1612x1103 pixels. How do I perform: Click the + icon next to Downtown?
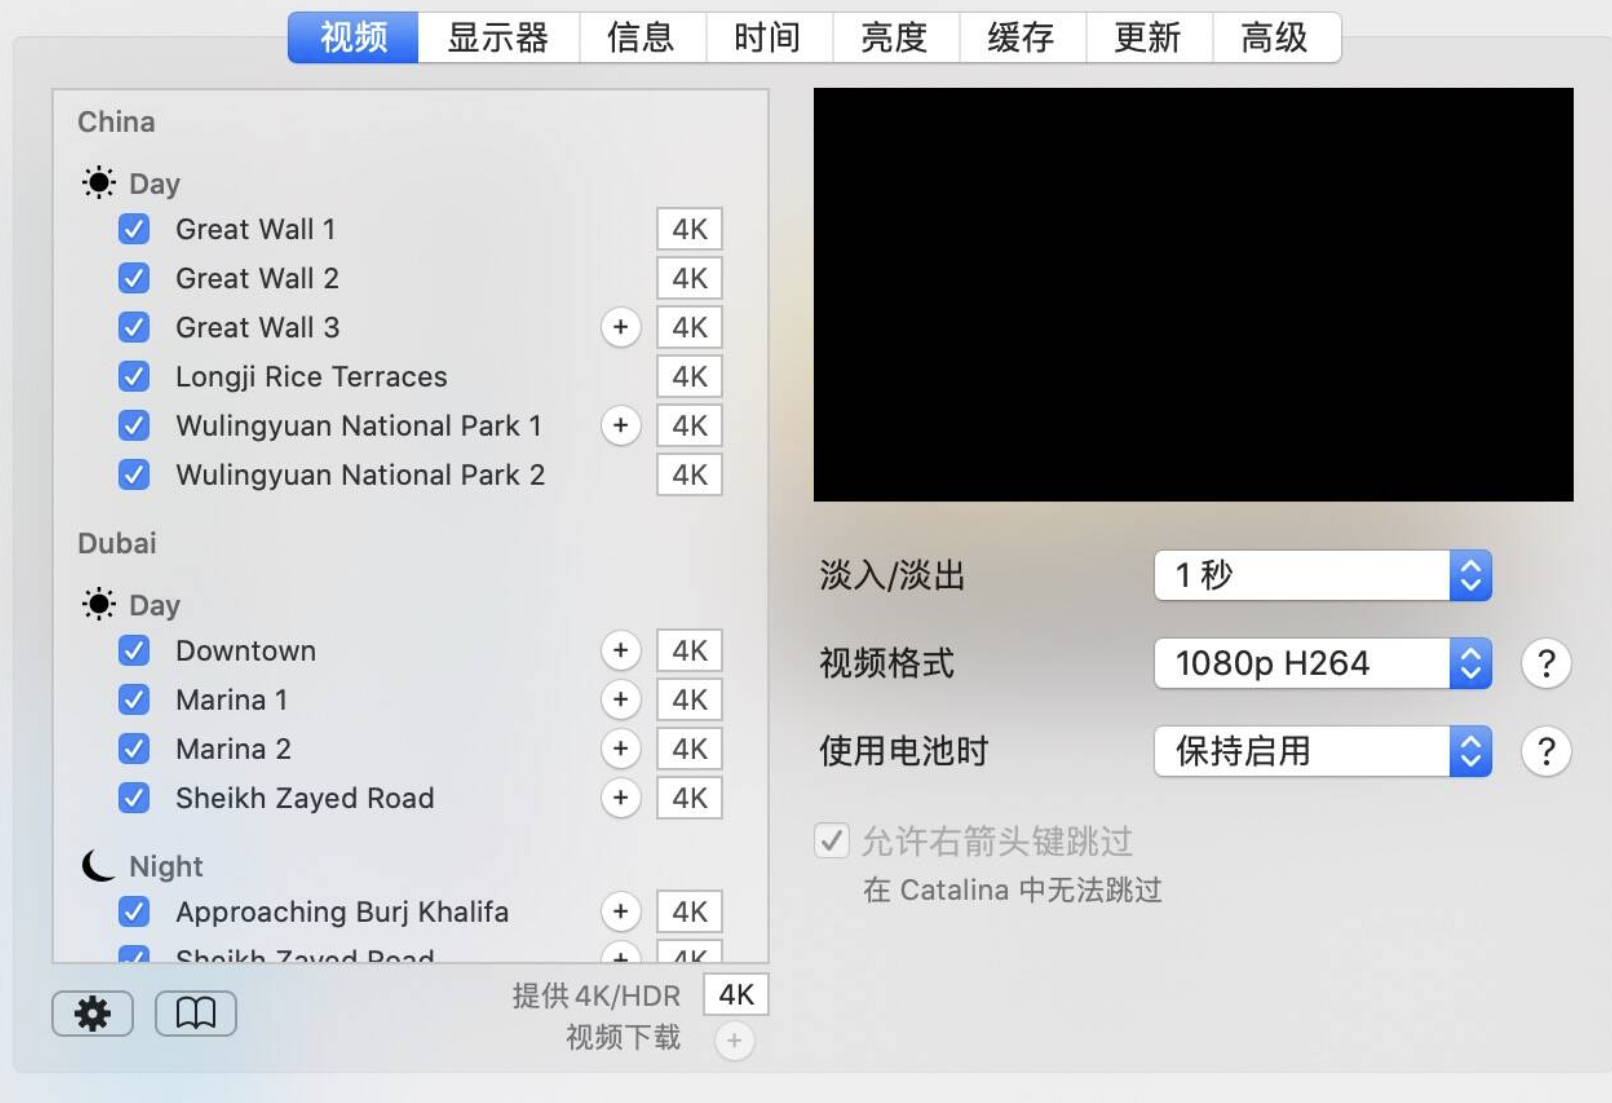pos(621,650)
